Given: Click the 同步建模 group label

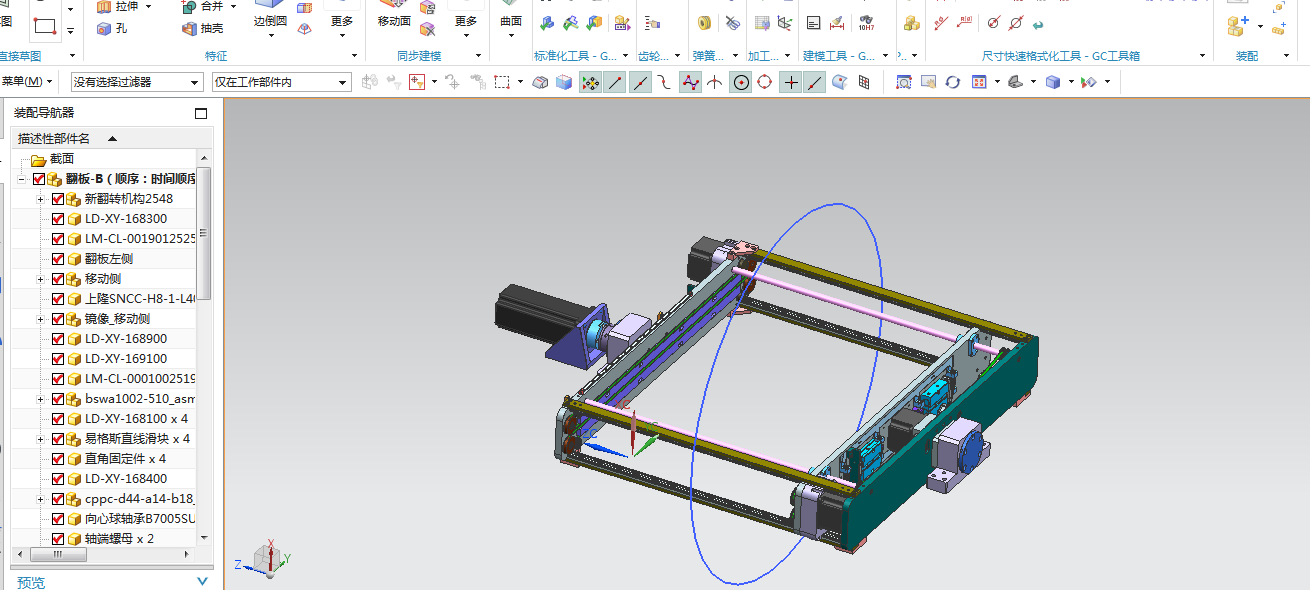Looking at the screenshot, I should (x=419, y=56).
